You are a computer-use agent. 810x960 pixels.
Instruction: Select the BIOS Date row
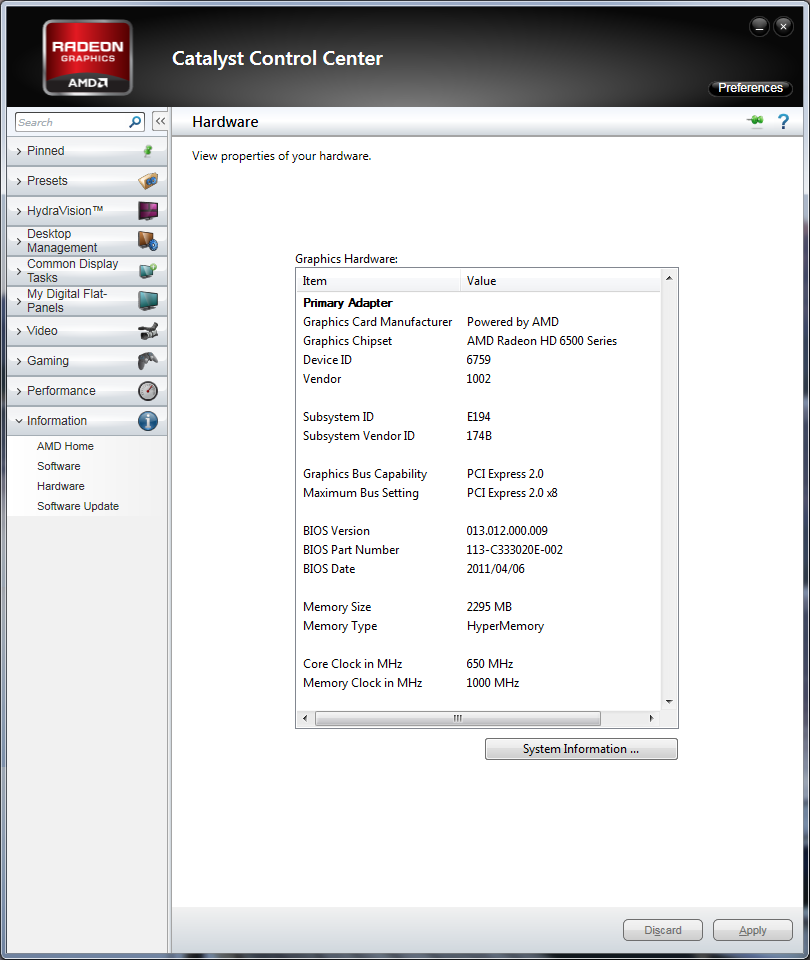[x=478, y=569]
